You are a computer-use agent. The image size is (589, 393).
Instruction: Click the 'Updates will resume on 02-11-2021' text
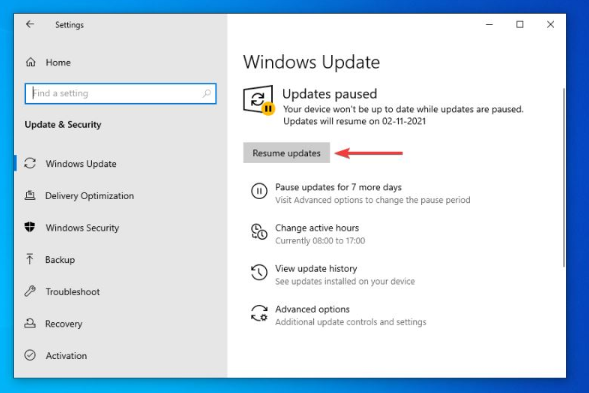354,121
